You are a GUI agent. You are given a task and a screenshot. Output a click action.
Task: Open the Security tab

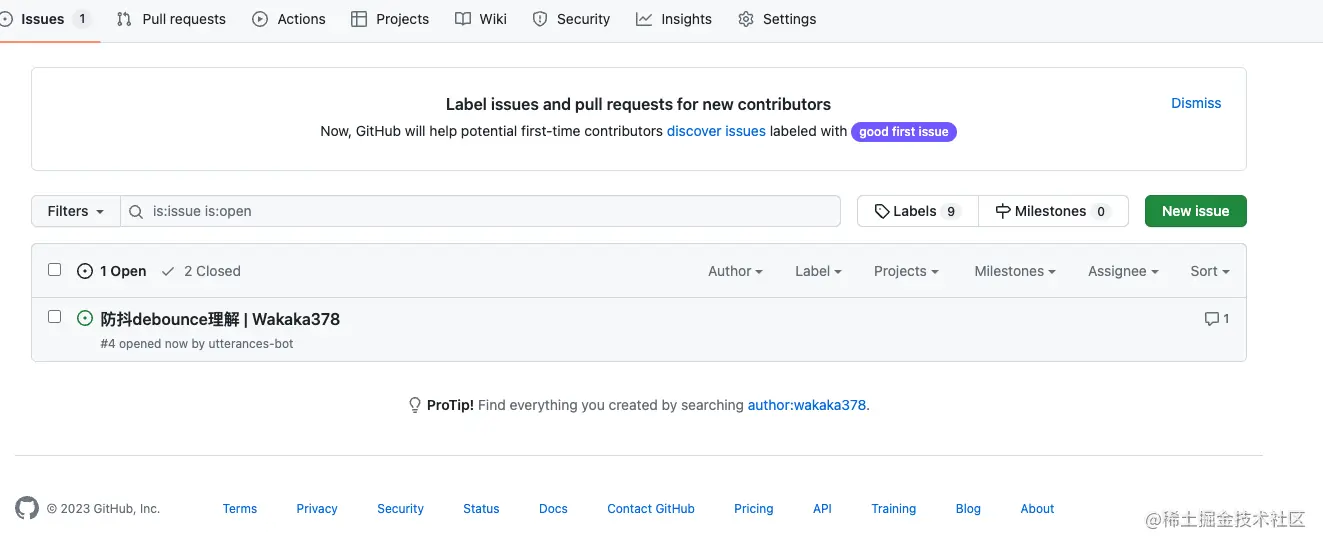pos(571,19)
